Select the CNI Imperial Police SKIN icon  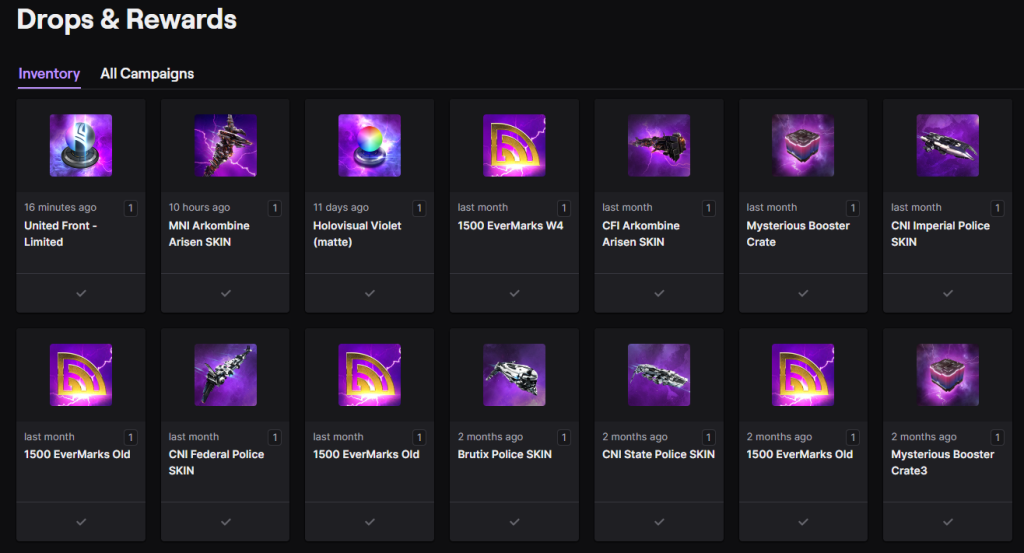pyautogui.click(x=947, y=146)
